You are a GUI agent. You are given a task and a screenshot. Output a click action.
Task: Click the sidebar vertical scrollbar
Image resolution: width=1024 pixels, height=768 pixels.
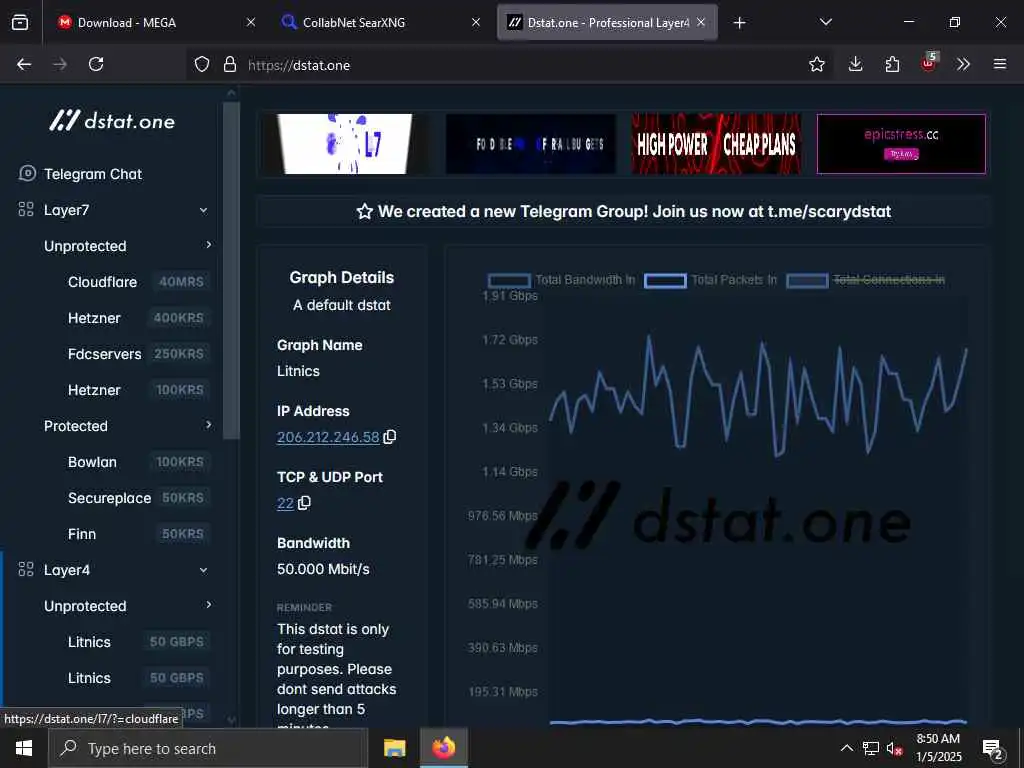coord(231,271)
